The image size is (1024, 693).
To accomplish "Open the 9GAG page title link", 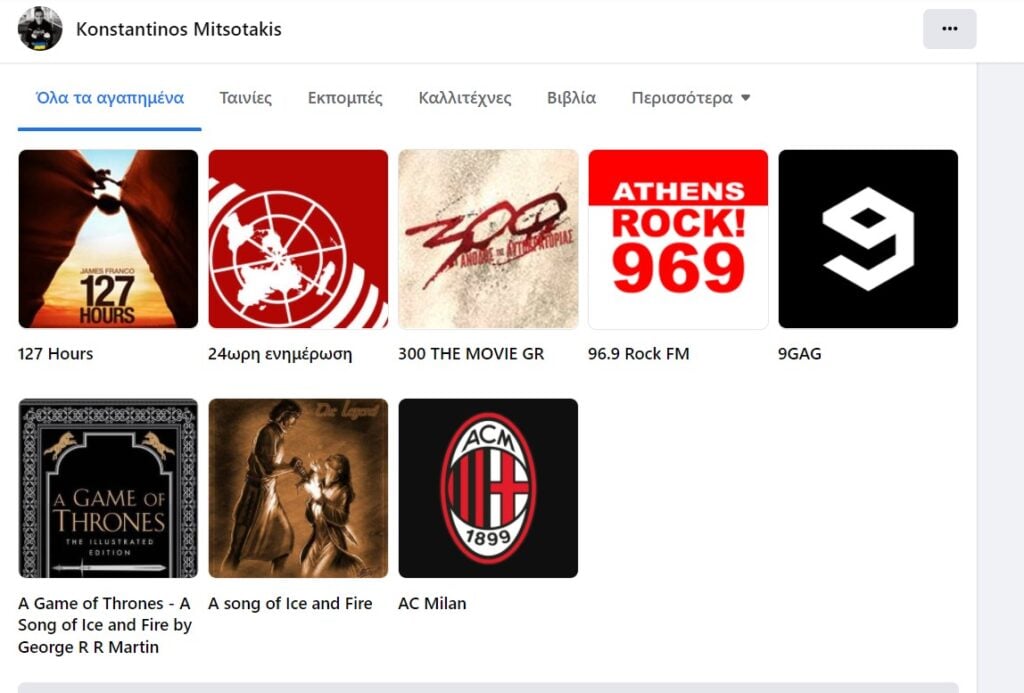I will 800,354.
